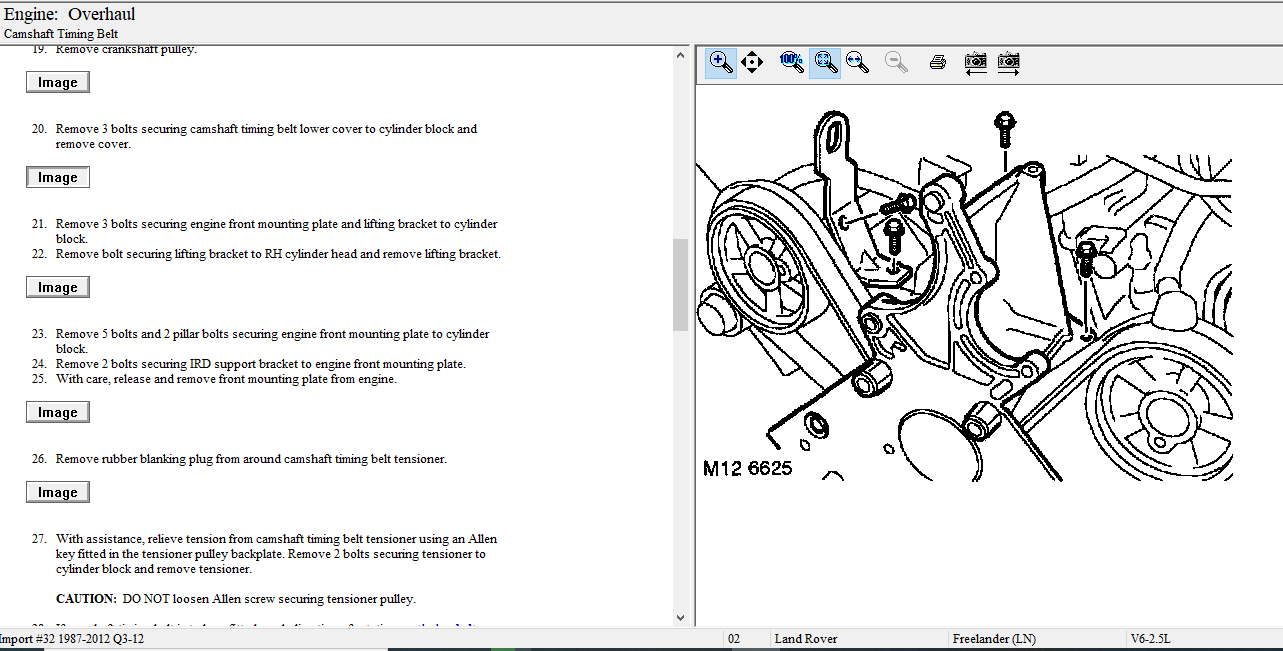This screenshot has height=651, width=1283.
Task: Click step 27 tensioner Allen key text
Action: [276, 554]
